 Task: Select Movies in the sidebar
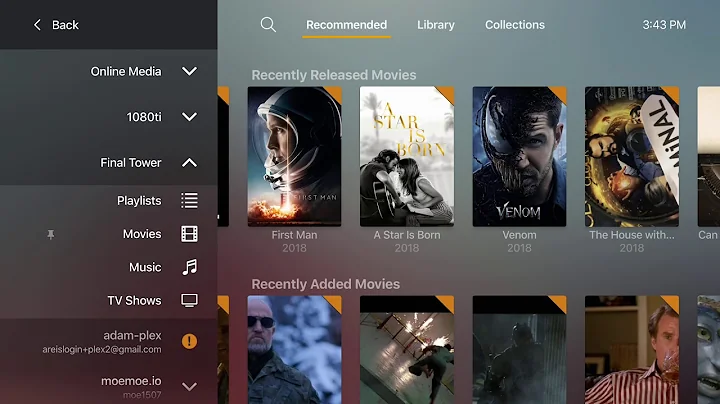142,234
